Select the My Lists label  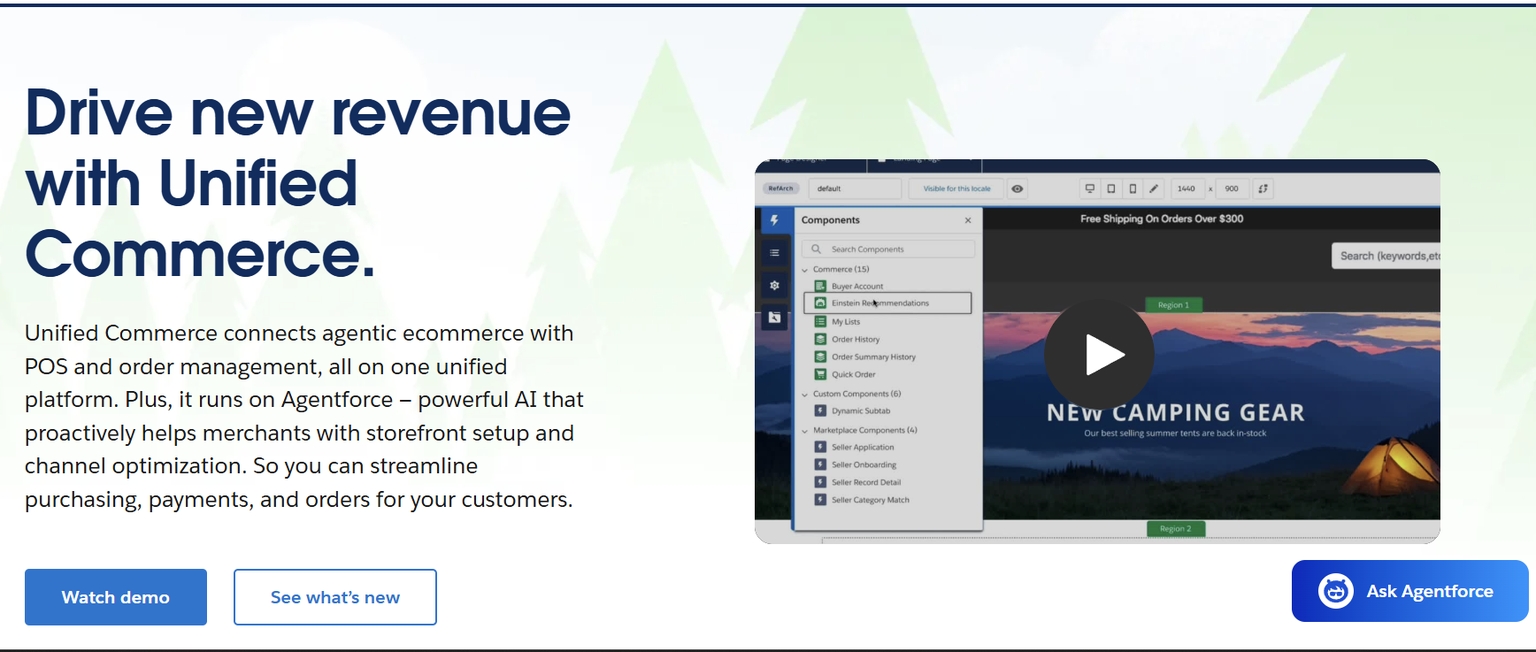coord(846,322)
